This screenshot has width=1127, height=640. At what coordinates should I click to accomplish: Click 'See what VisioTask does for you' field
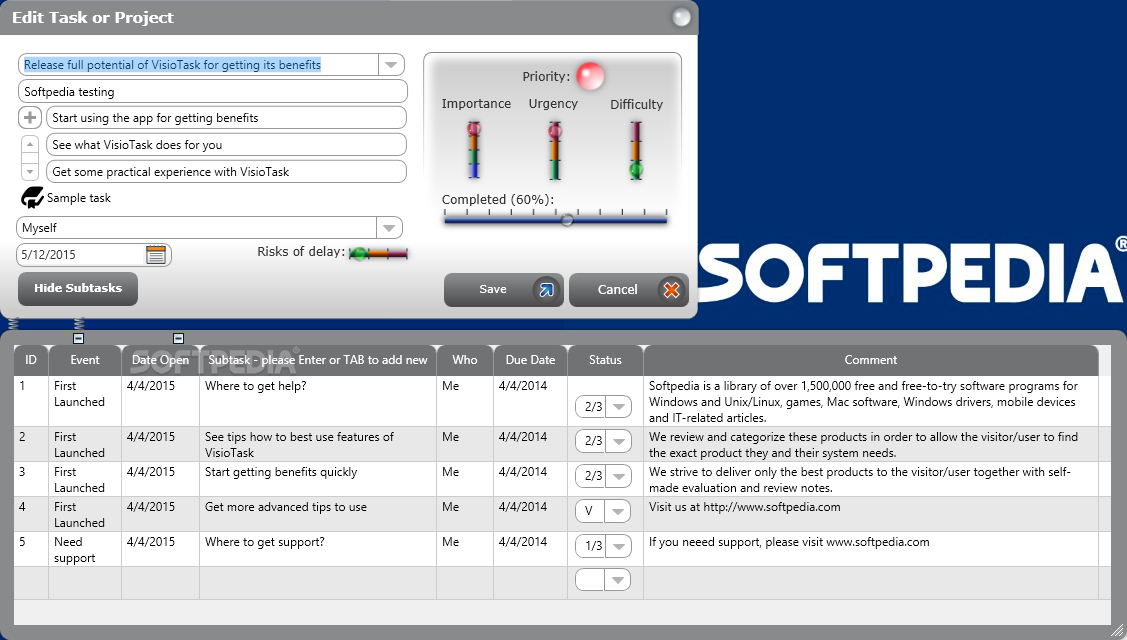226,145
